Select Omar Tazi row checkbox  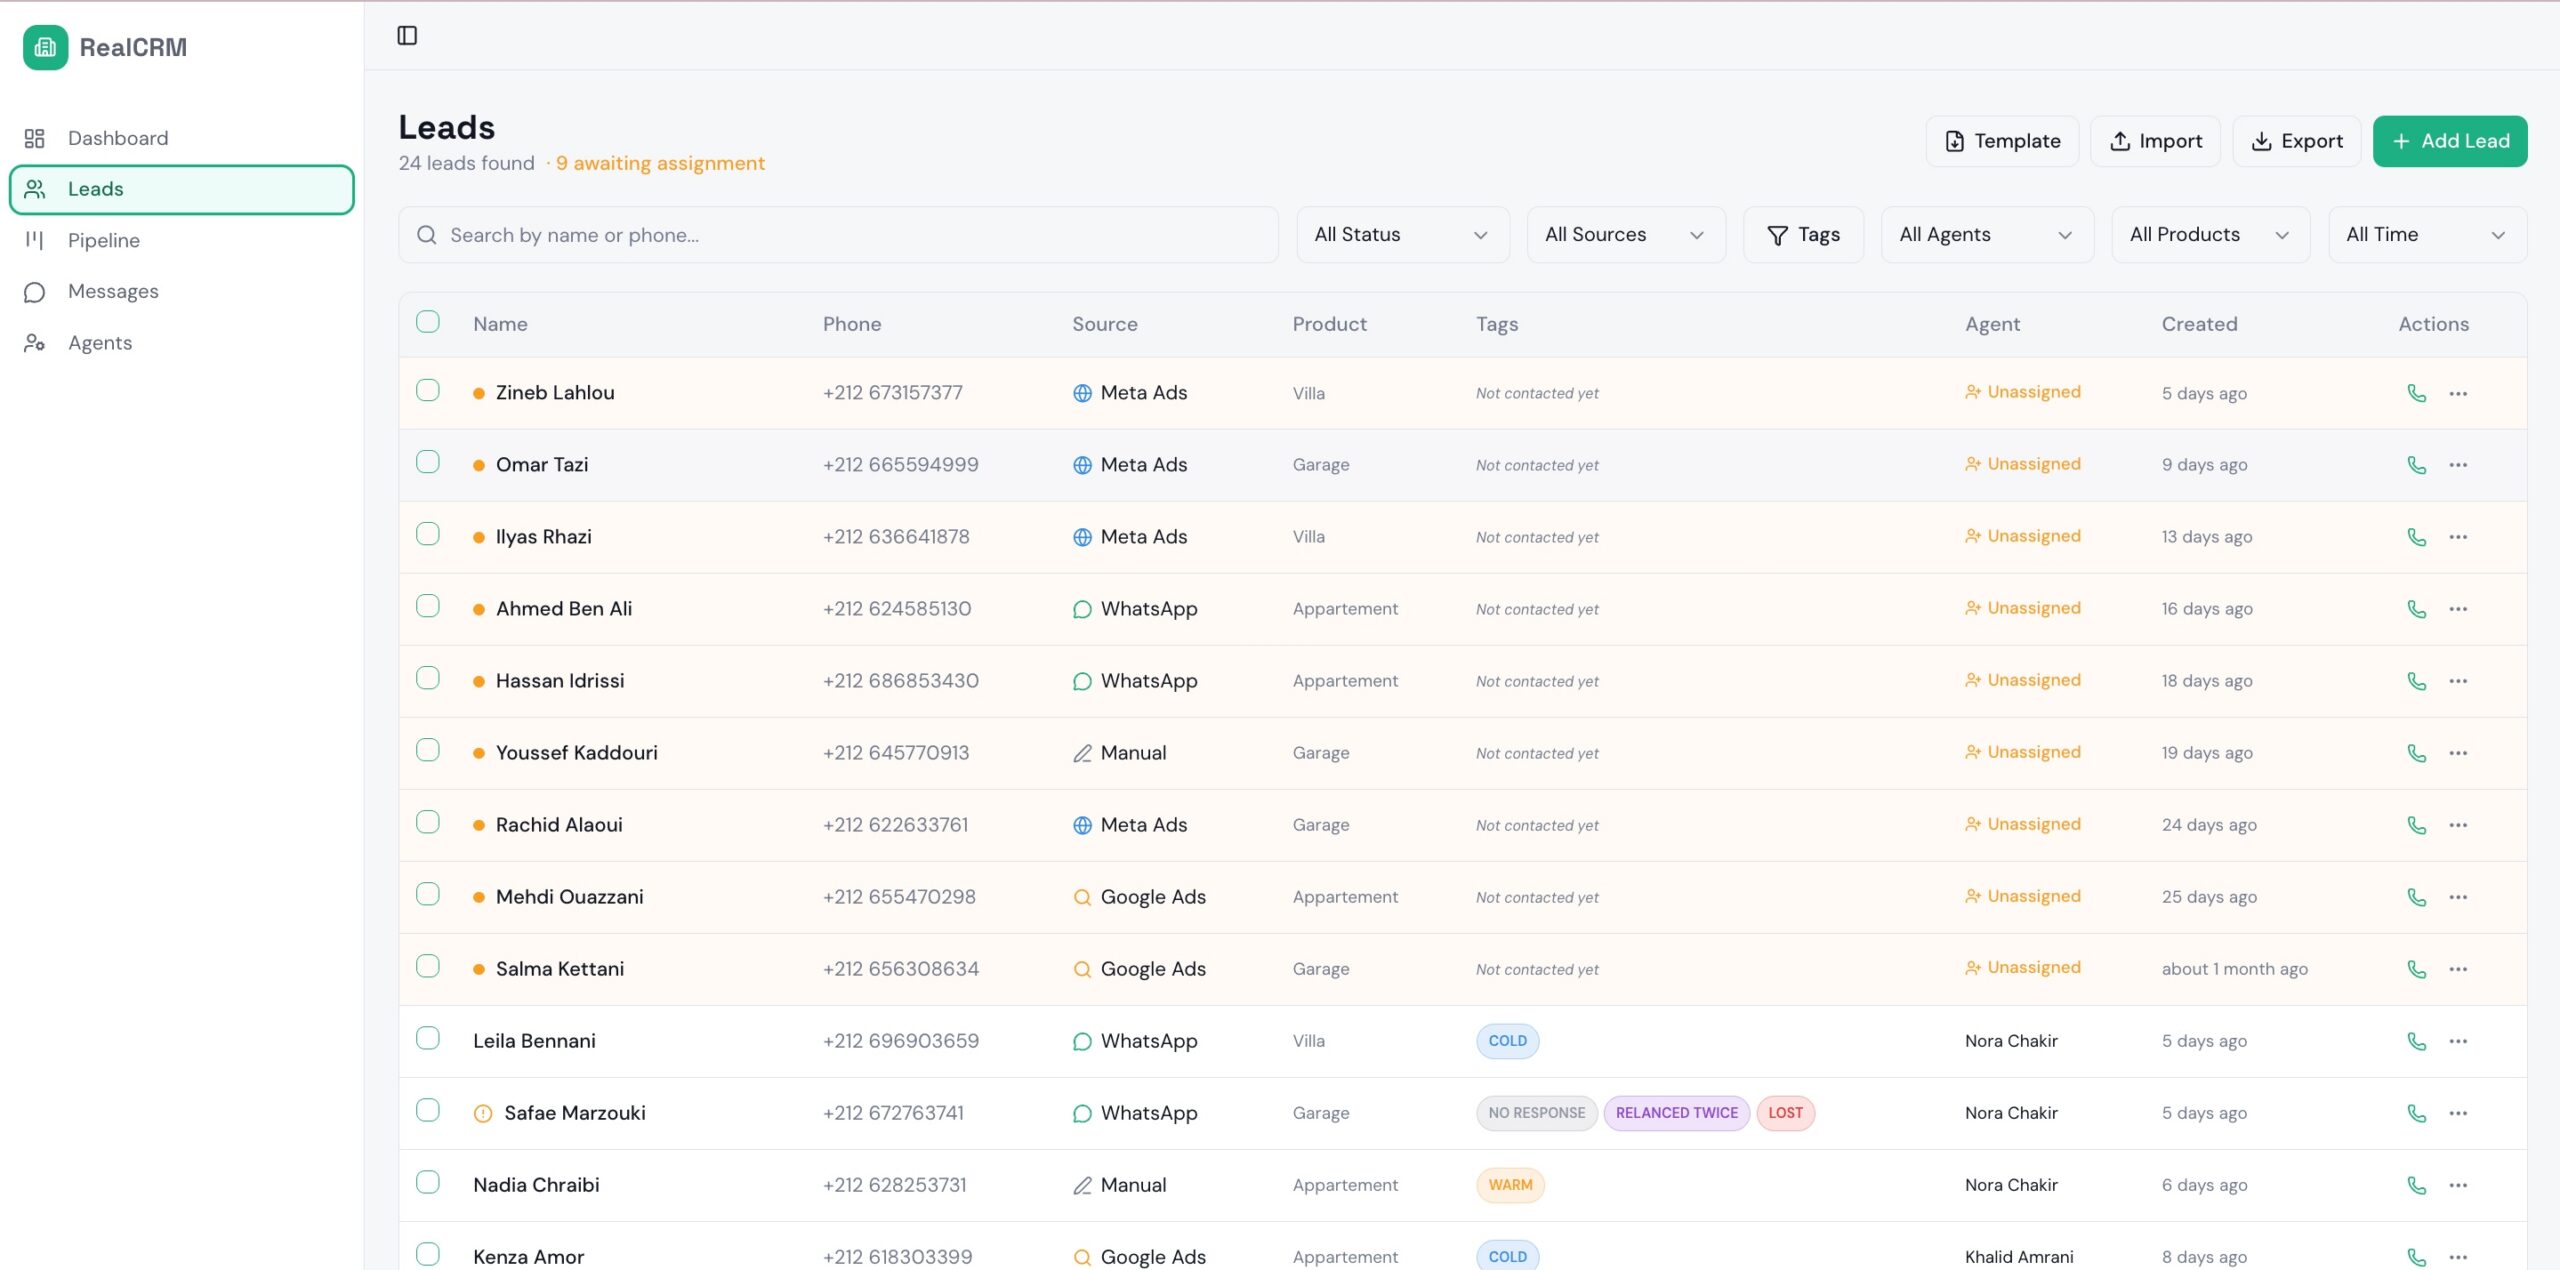[428, 462]
